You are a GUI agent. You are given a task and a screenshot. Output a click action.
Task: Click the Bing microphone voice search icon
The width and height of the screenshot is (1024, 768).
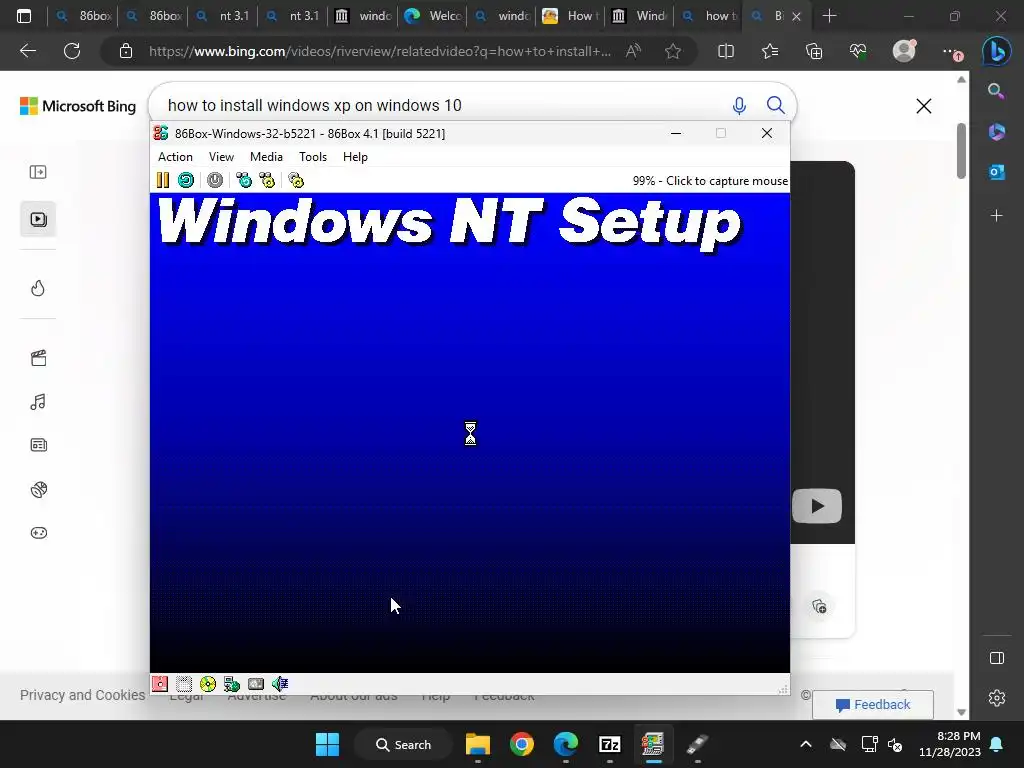click(x=739, y=105)
